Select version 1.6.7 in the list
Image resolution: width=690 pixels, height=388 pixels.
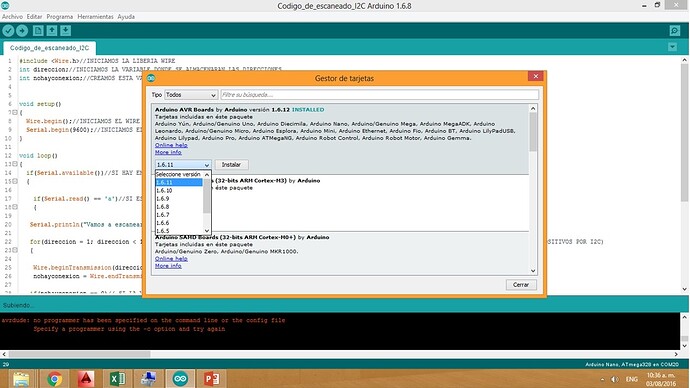(179, 215)
